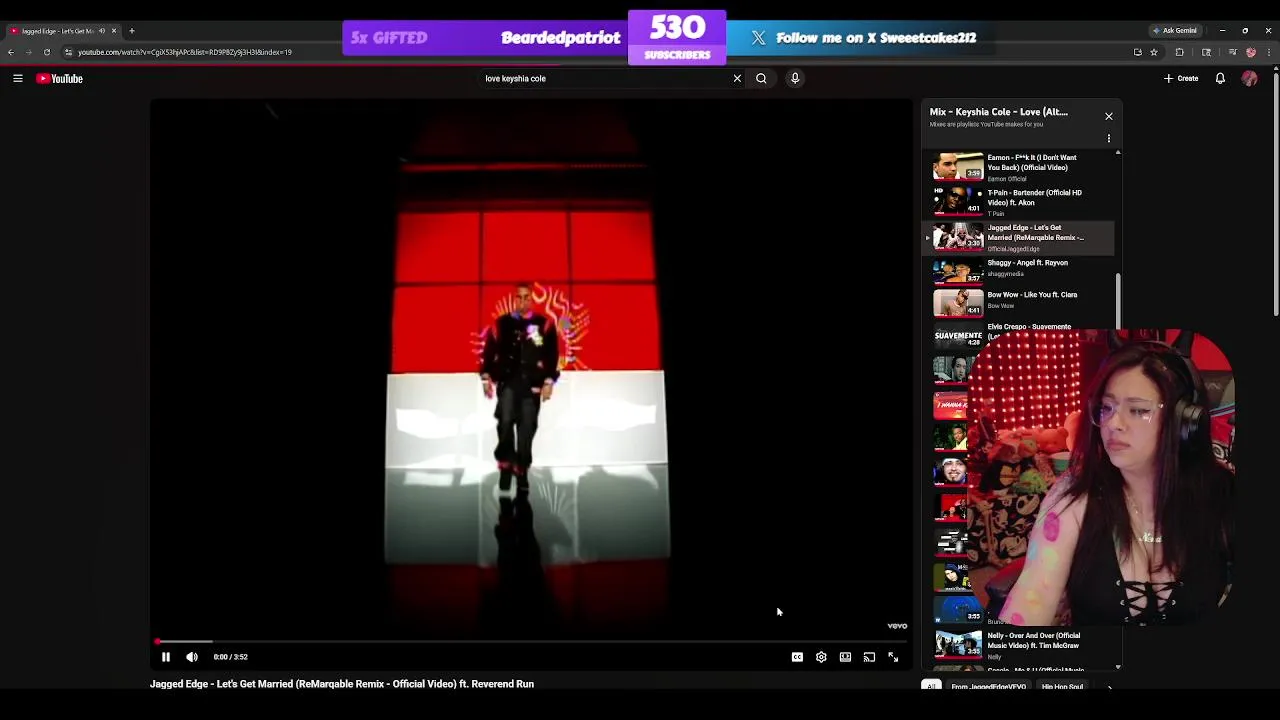The height and width of the screenshot is (720, 1280).
Task: Open the Create button
Action: (1181, 78)
